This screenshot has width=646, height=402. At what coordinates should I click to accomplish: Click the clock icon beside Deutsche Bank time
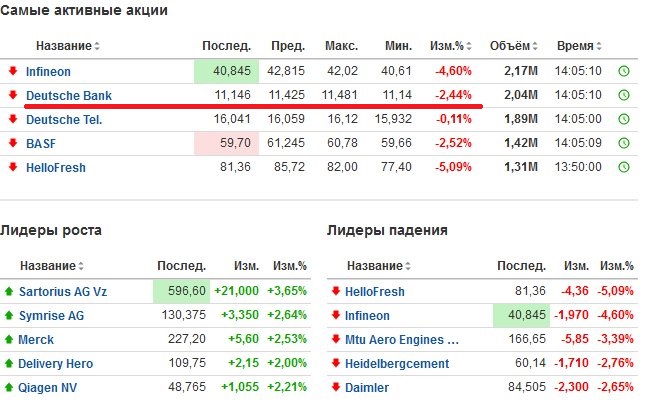[x=624, y=95]
